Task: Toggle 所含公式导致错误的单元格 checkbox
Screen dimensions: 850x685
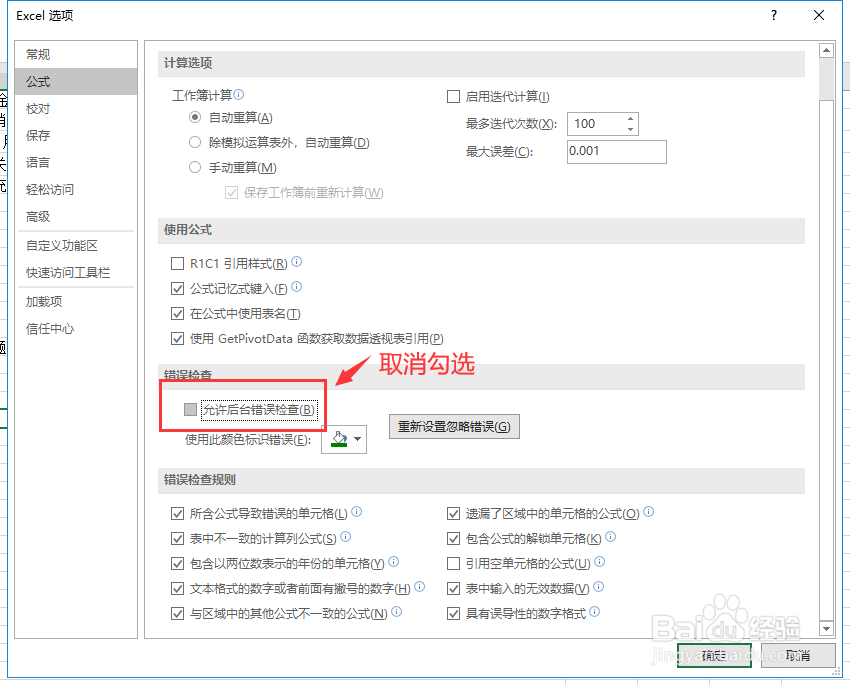Action: coord(177,513)
